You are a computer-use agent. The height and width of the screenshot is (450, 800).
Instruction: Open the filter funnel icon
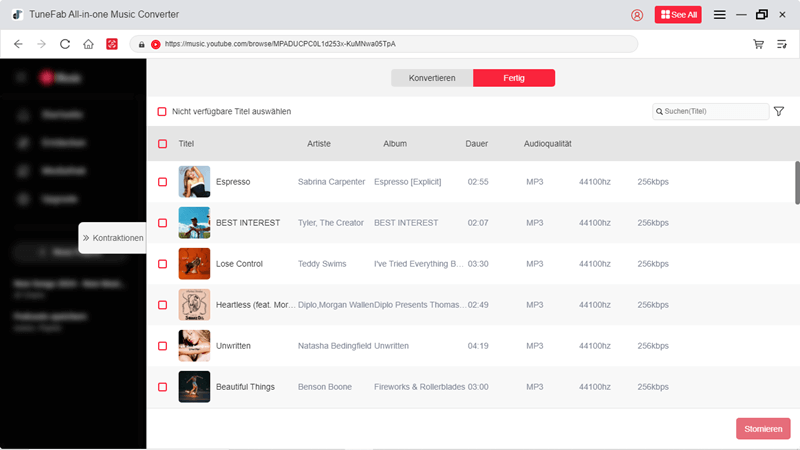[779, 111]
